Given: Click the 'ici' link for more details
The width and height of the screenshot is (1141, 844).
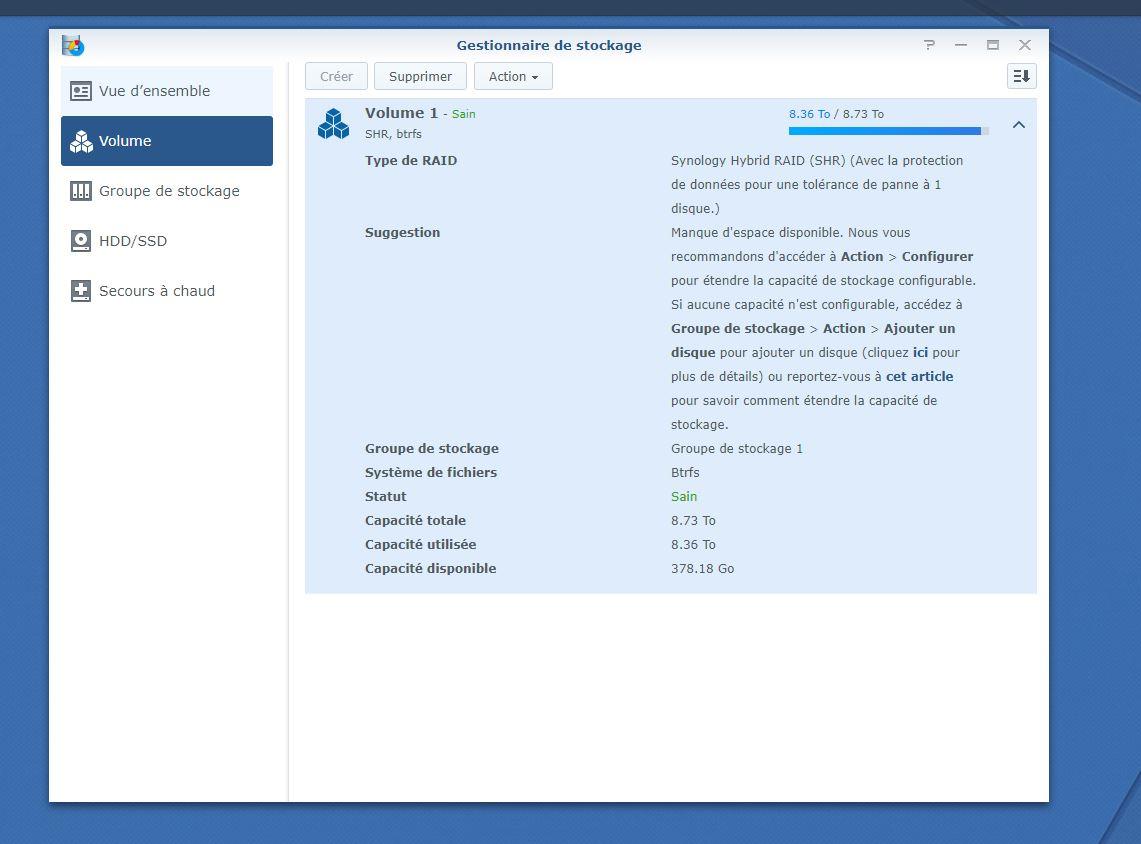Looking at the screenshot, I should 920,353.
